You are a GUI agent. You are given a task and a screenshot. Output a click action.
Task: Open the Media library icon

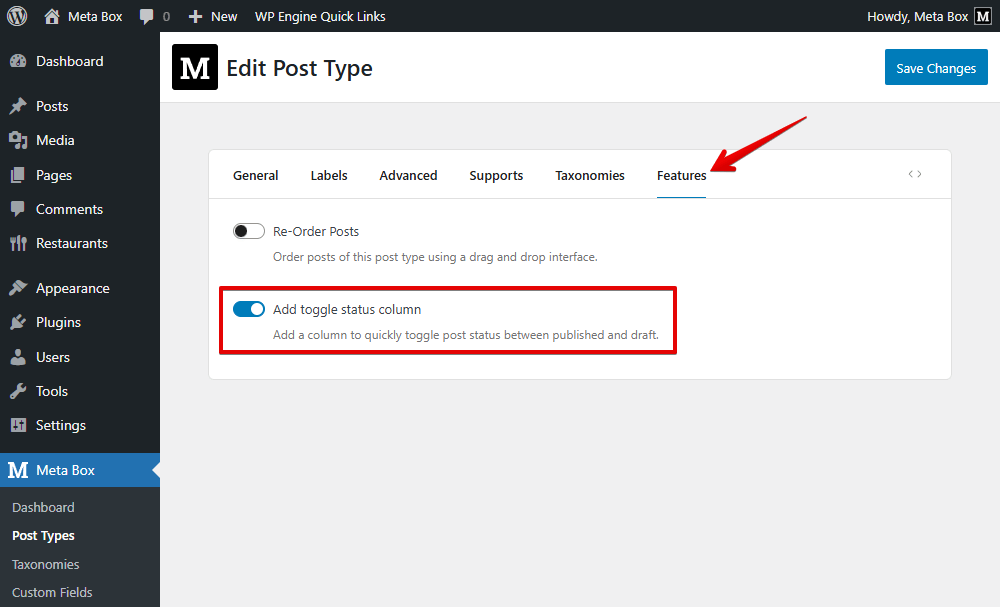(20, 140)
